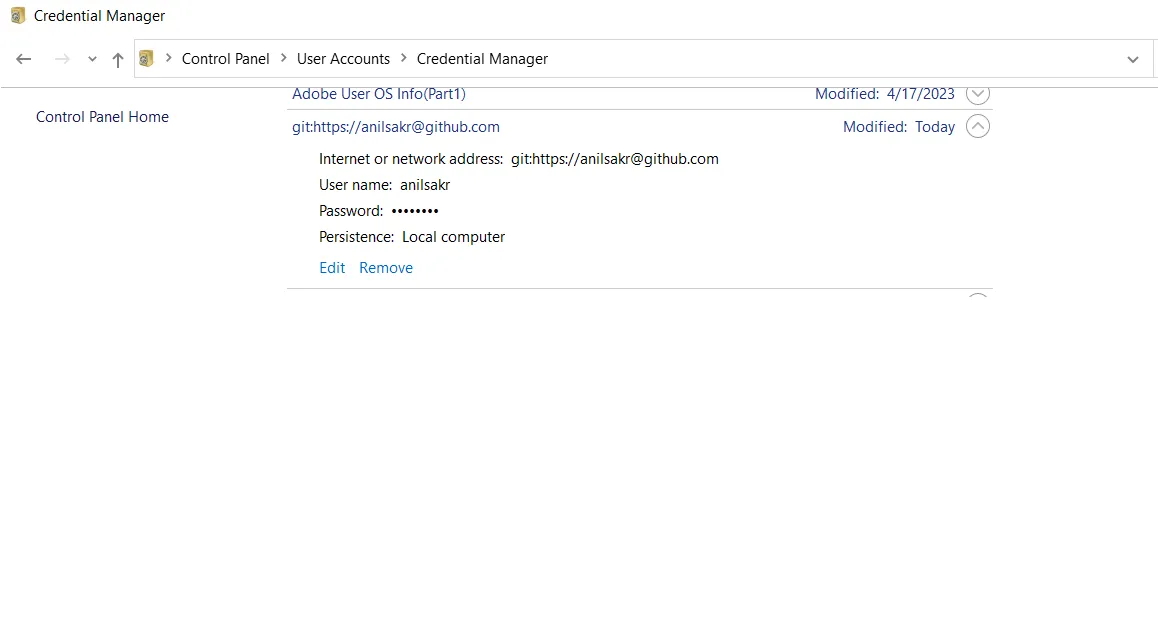Open the chevron before Control Panel breadcrumb
The height and width of the screenshot is (622, 1158).
[x=168, y=58]
